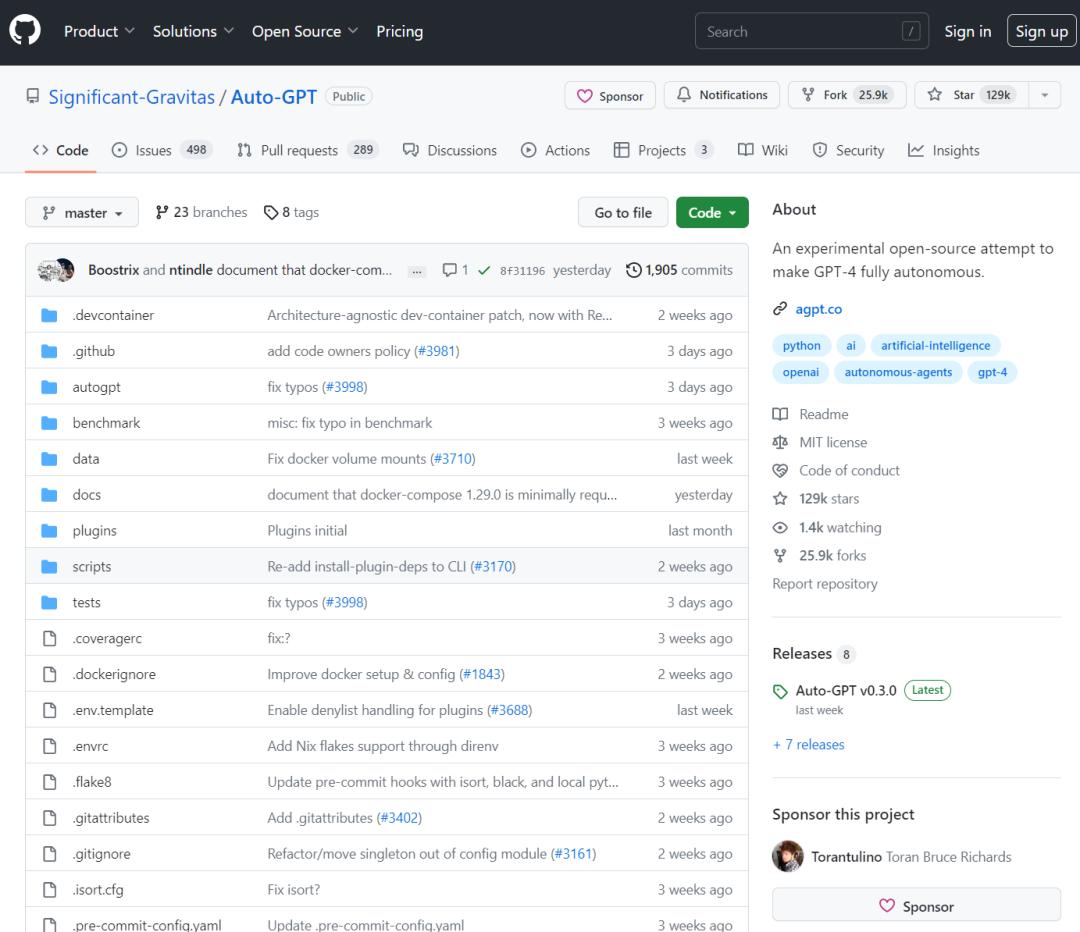Open the .devcontainer folder
Viewport: 1080px width, 932px height.
click(113, 315)
